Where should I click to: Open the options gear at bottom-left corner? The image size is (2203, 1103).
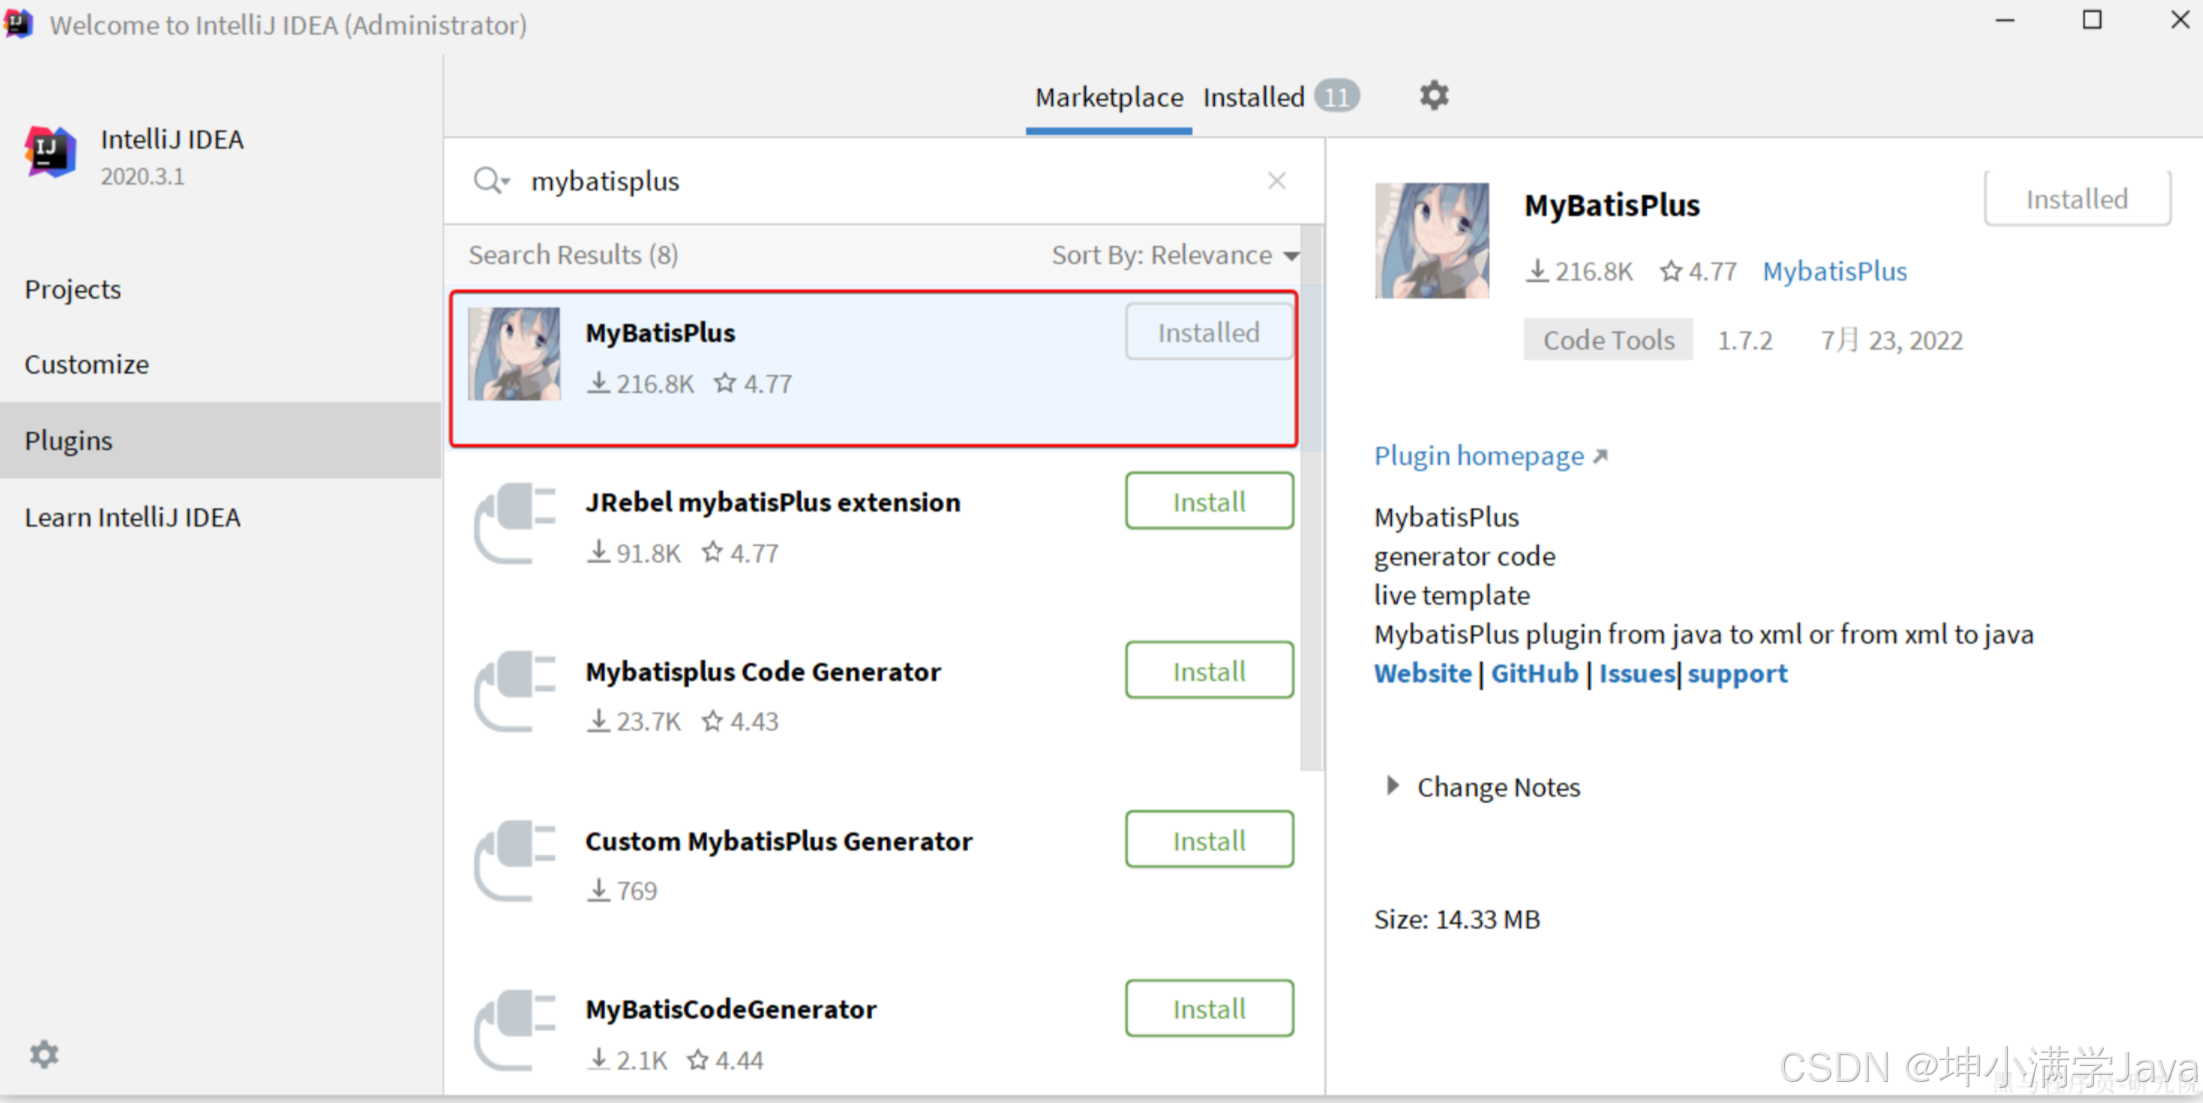[x=44, y=1054]
